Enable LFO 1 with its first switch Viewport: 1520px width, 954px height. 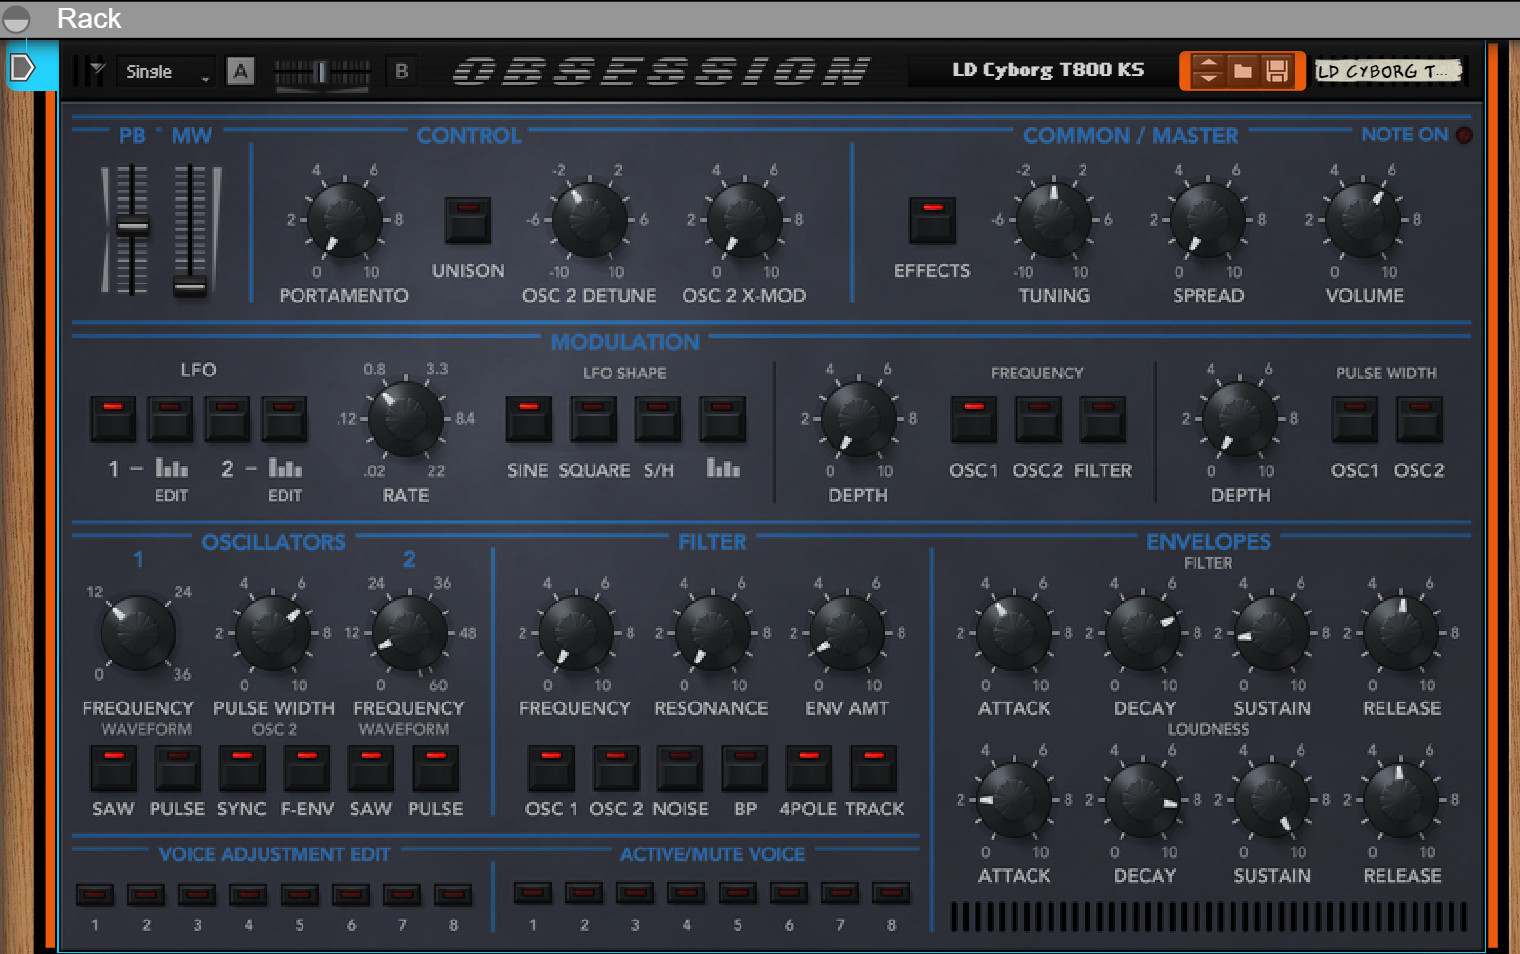pos(113,419)
